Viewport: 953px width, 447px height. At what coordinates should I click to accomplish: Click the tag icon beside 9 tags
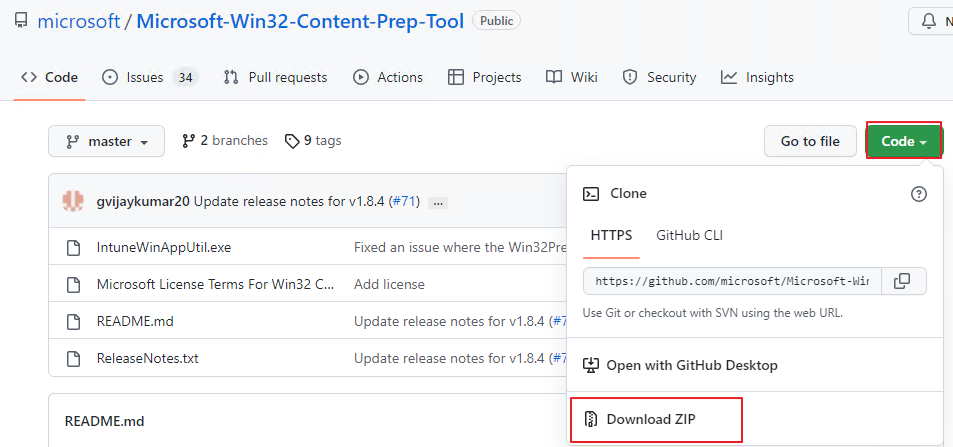tap(292, 141)
